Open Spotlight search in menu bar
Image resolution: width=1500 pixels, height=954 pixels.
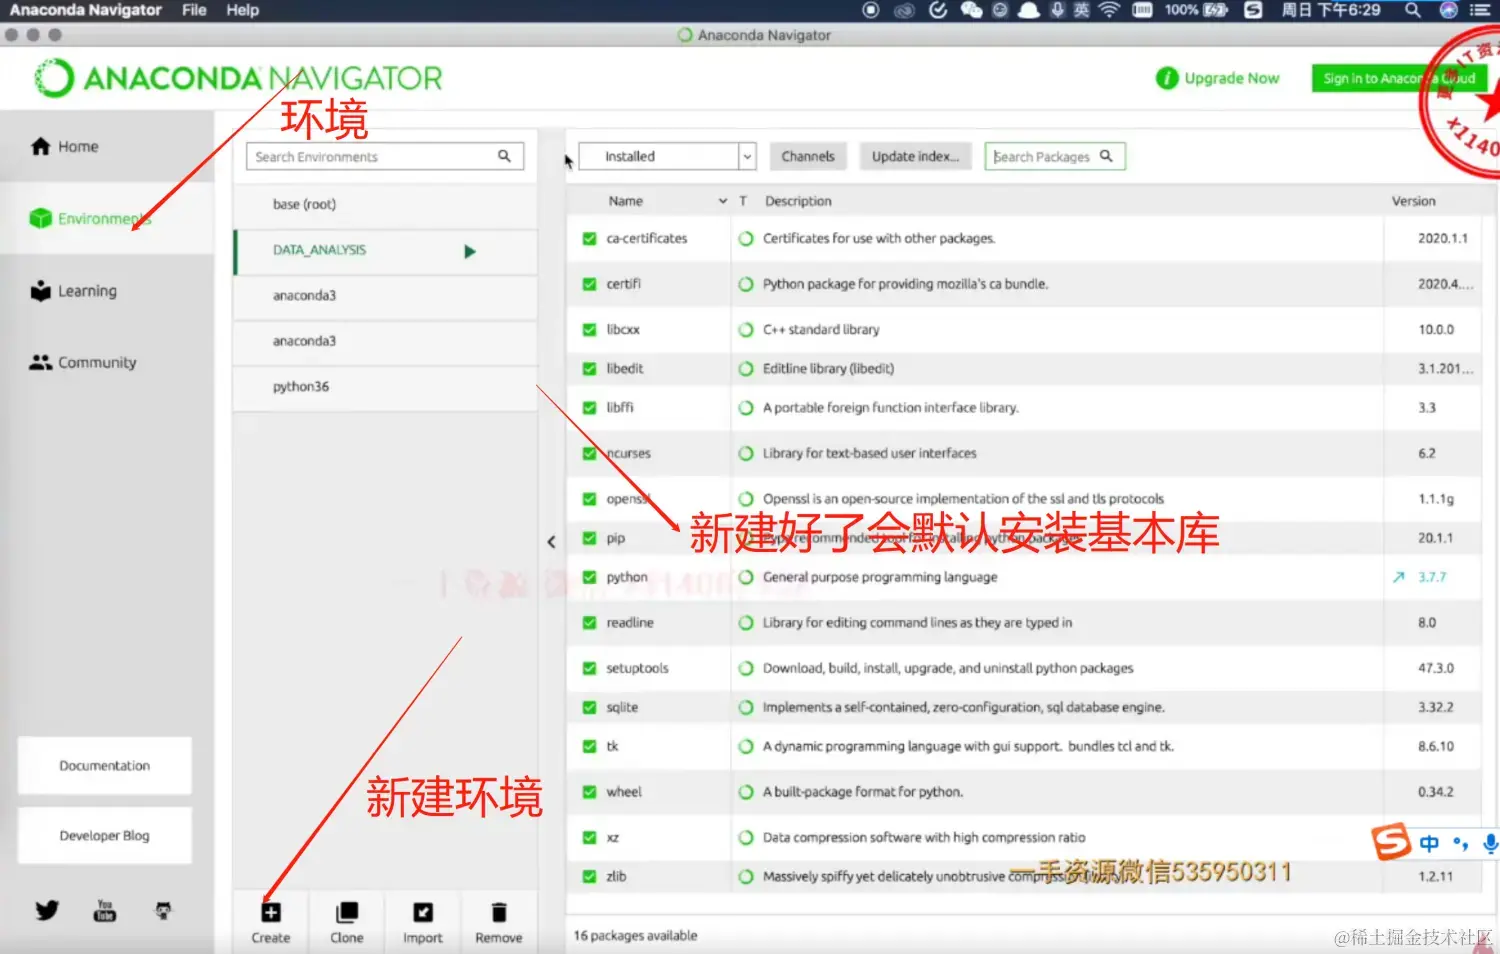(x=1412, y=10)
